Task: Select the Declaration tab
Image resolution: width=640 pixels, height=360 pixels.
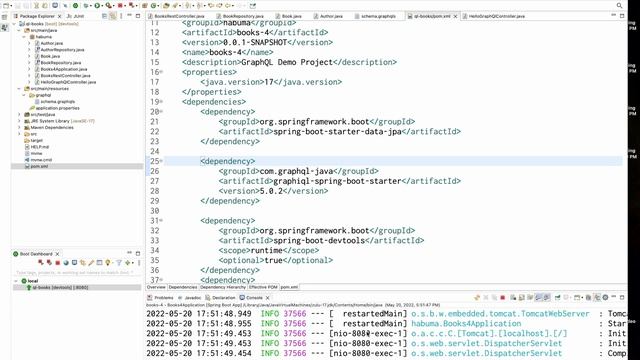Action: tap(221, 298)
